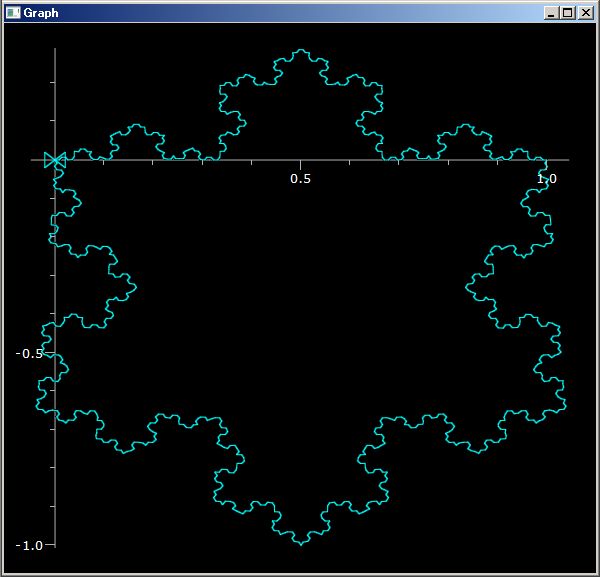
Task: Maximize the Graph window
Action: 568,13
